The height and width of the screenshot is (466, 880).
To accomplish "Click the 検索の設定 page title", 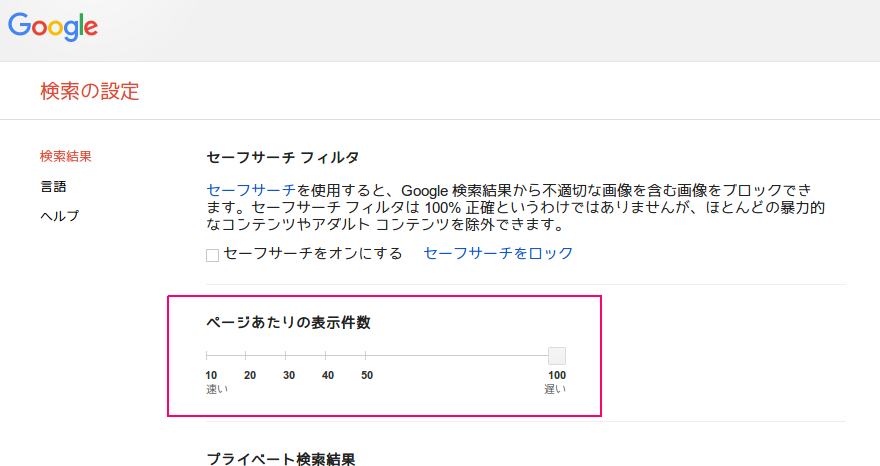I will pyautogui.click(x=89, y=91).
